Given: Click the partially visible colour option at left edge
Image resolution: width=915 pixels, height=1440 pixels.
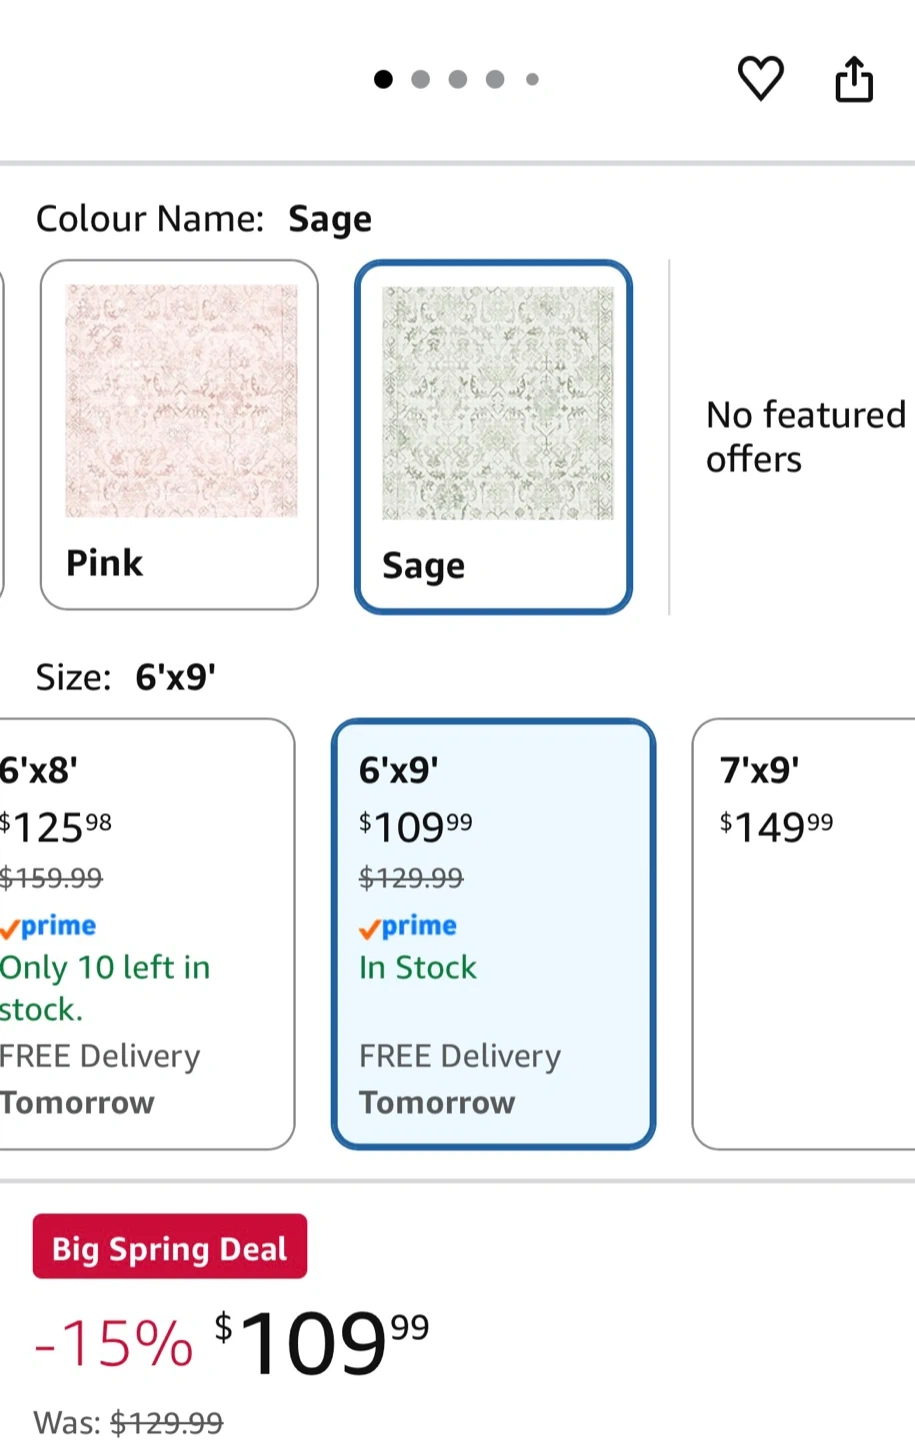Looking at the screenshot, I should pyautogui.click(x=2, y=434).
